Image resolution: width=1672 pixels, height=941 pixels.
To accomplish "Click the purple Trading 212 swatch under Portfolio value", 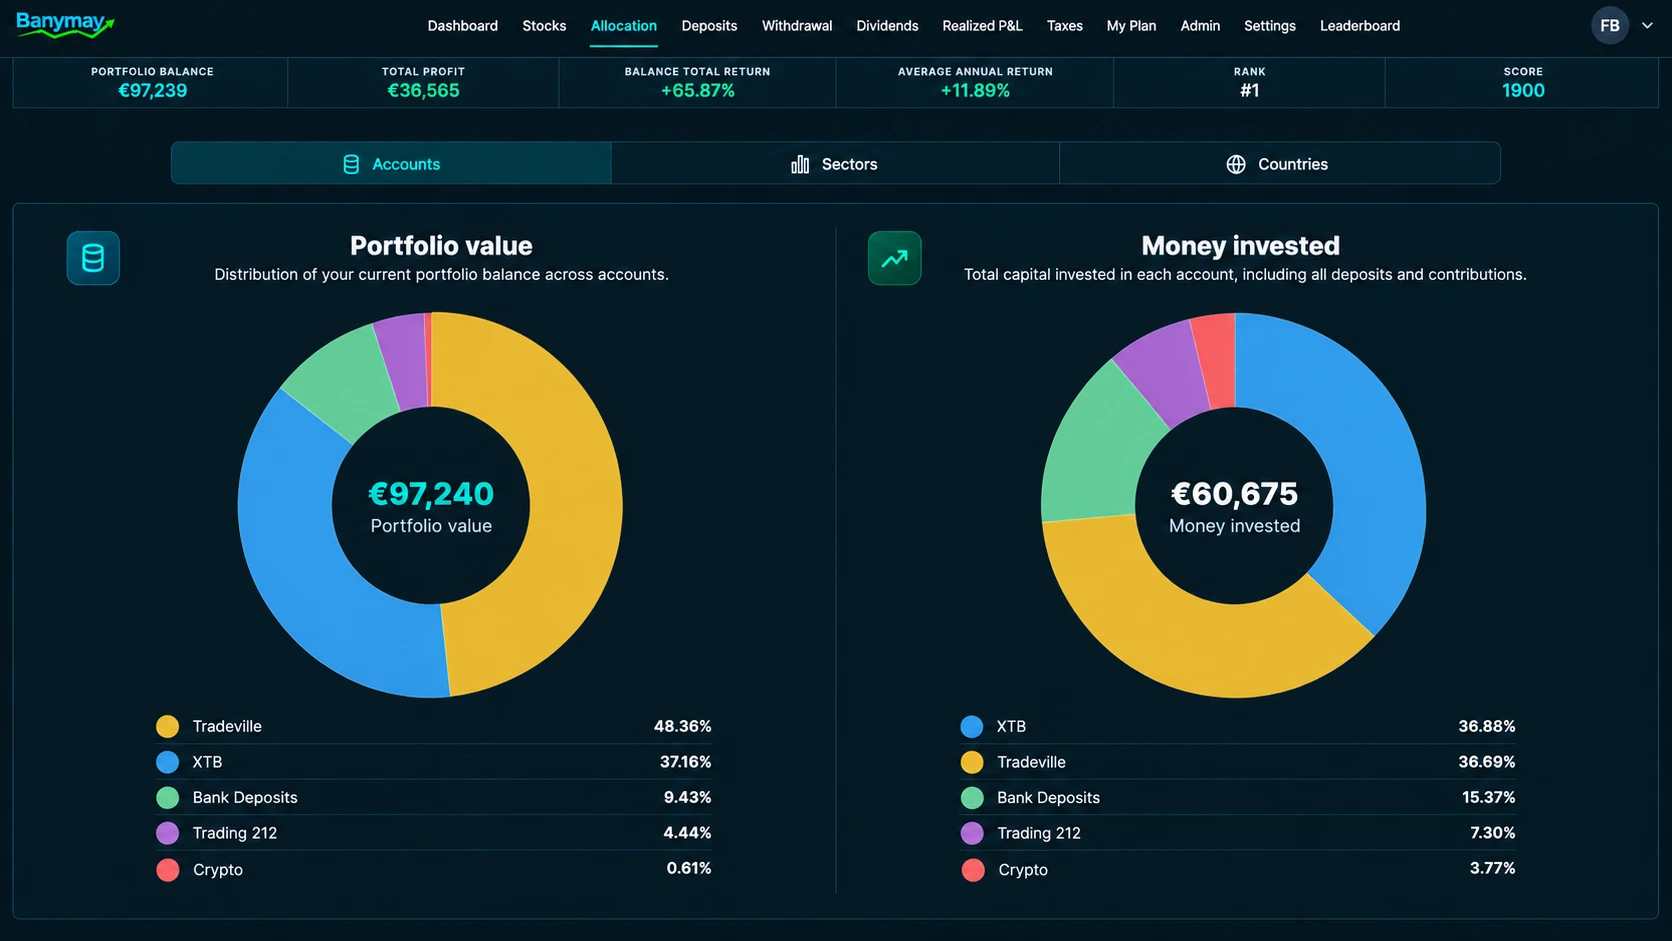I will click(x=168, y=833).
